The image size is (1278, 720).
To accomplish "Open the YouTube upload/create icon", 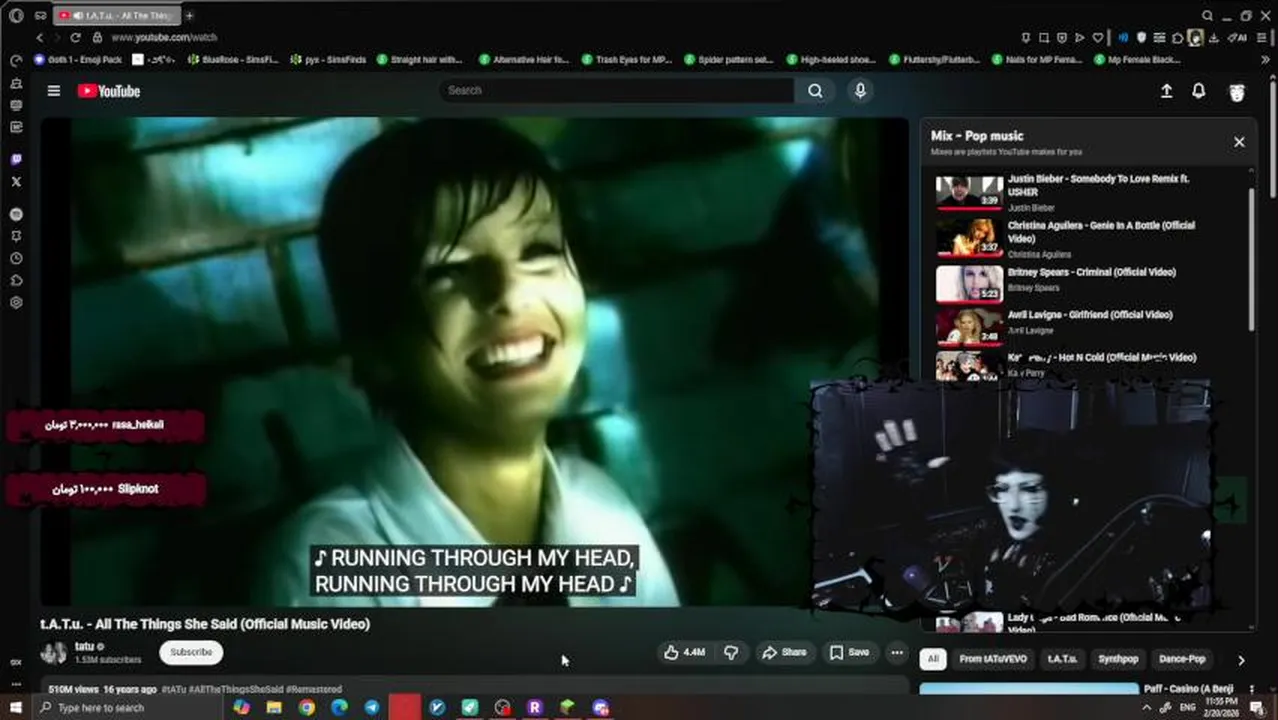I will coord(1166,91).
